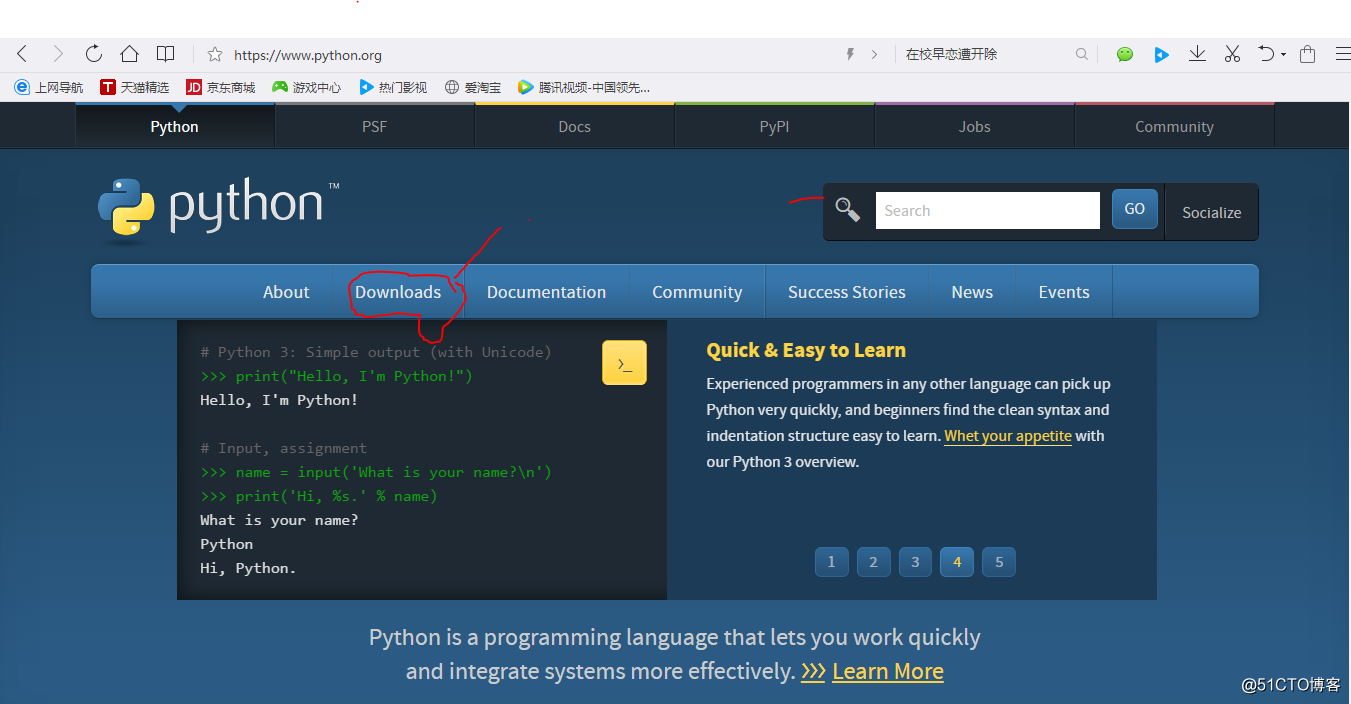Open the browser home page icon
The width and height of the screenshot is (1351, 704).
pos(130,54)
